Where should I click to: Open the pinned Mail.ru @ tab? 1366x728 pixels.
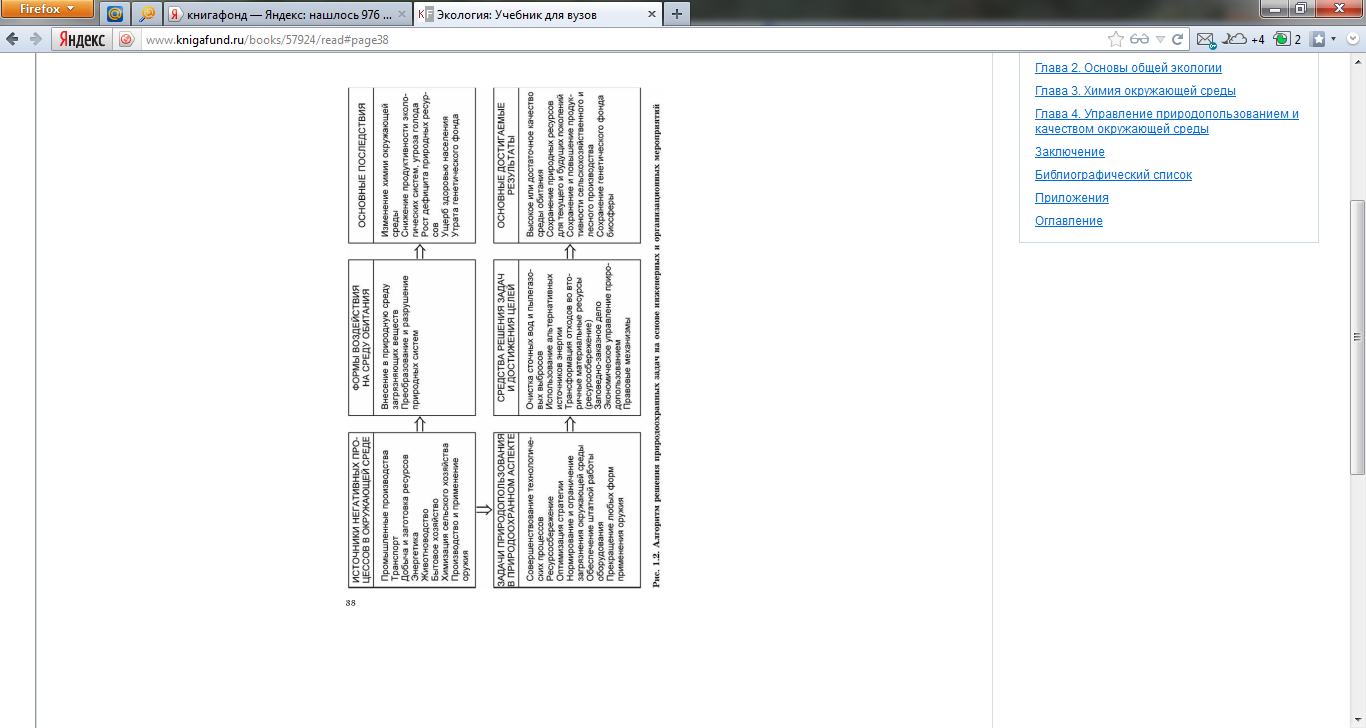coord(115,14)
